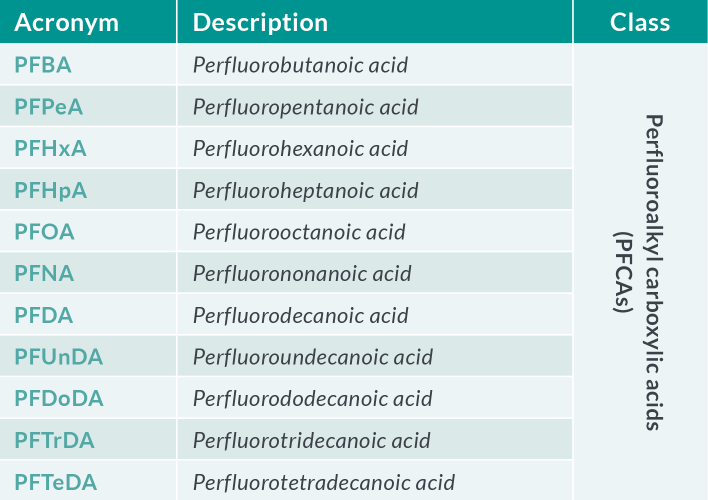
Task: Click the Class column header
Action: [641, 21]
